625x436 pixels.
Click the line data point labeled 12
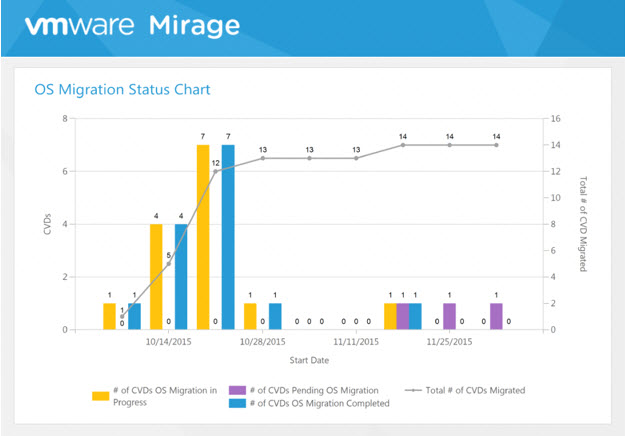[x=216, y=172]
